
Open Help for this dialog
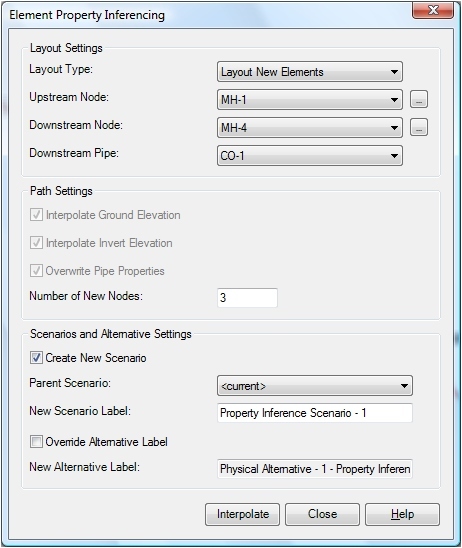coord(402,514)
